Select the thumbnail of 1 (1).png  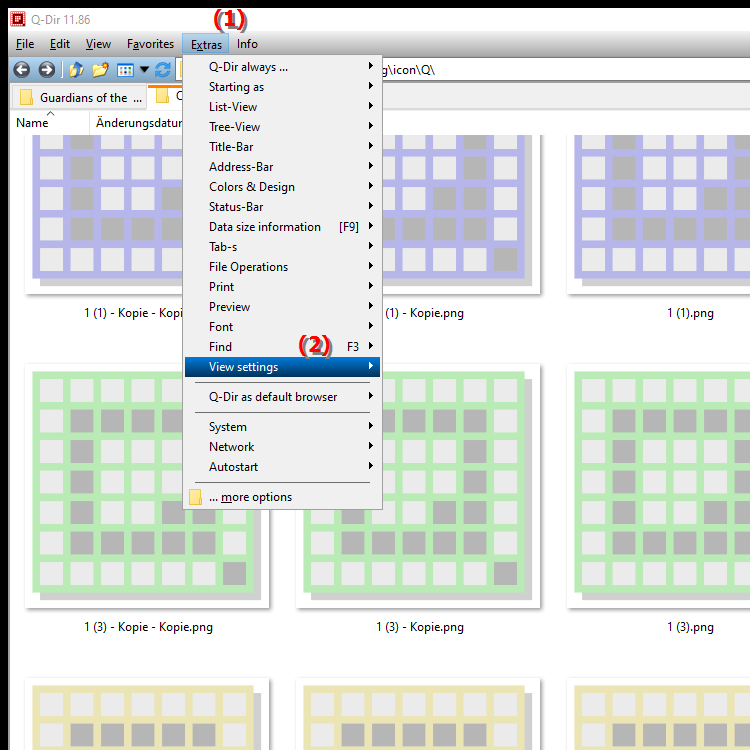(x=658, y=214)
